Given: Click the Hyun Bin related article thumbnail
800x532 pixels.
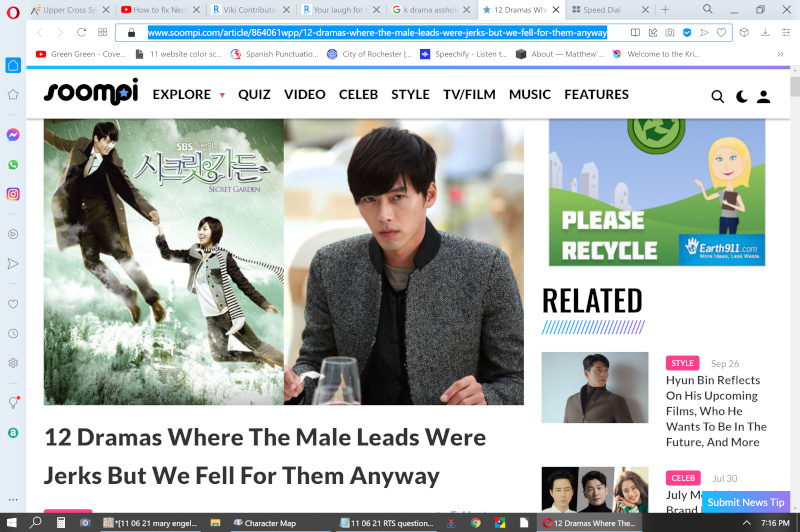Looking at the screenshot, I should click(595, 387).
